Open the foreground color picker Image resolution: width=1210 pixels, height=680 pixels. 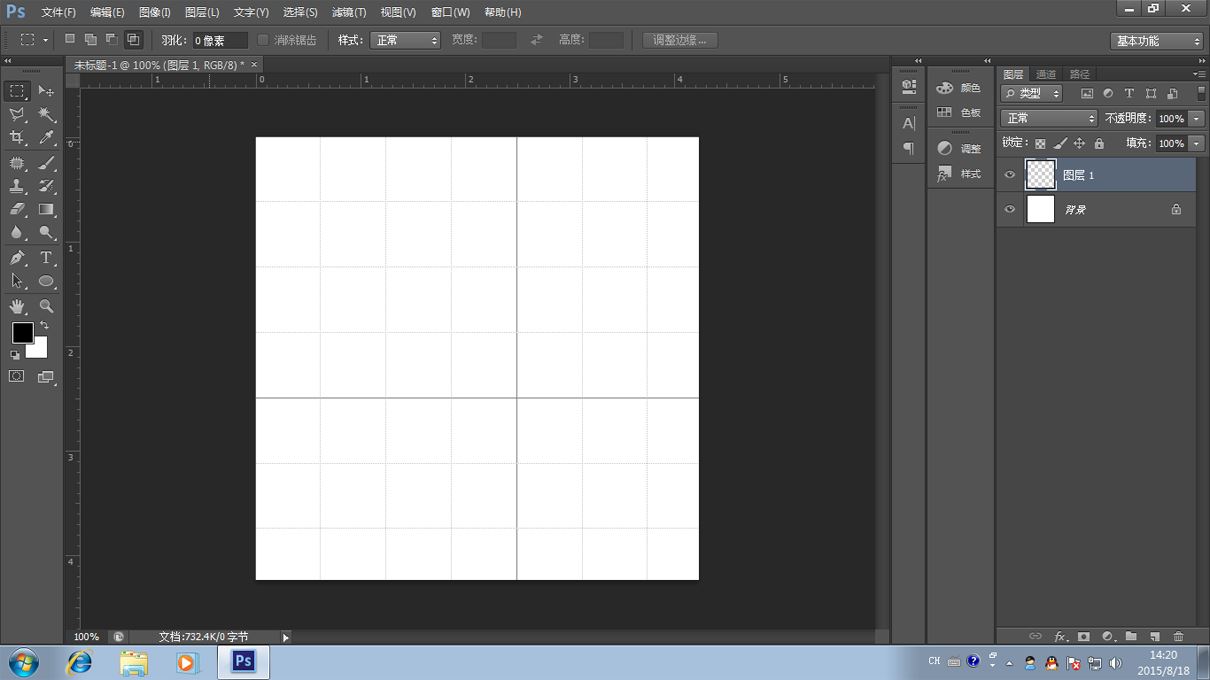(x=22, y=332)
